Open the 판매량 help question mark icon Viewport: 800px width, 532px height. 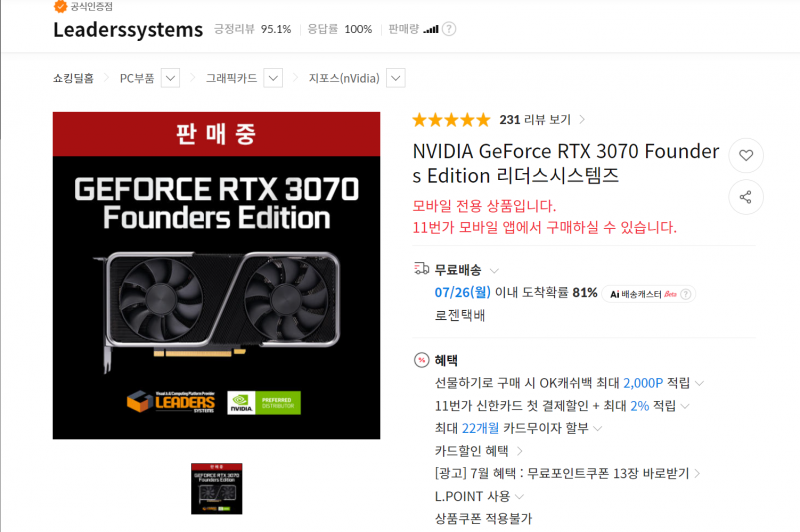(x=449, y=29)
